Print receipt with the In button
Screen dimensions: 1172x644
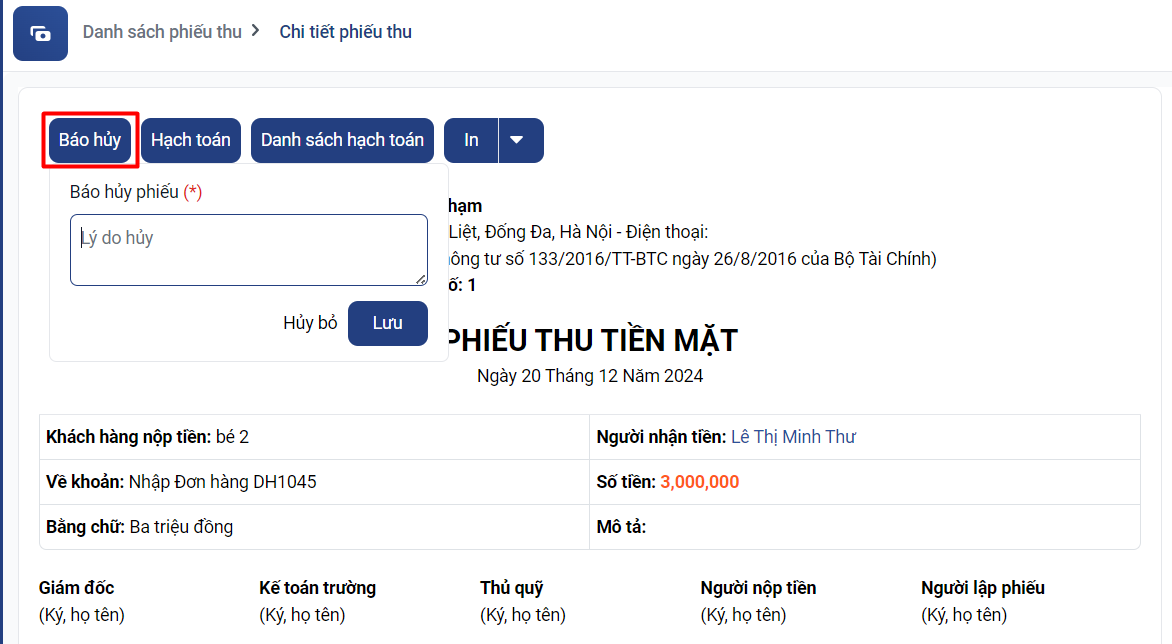[471, 140]
